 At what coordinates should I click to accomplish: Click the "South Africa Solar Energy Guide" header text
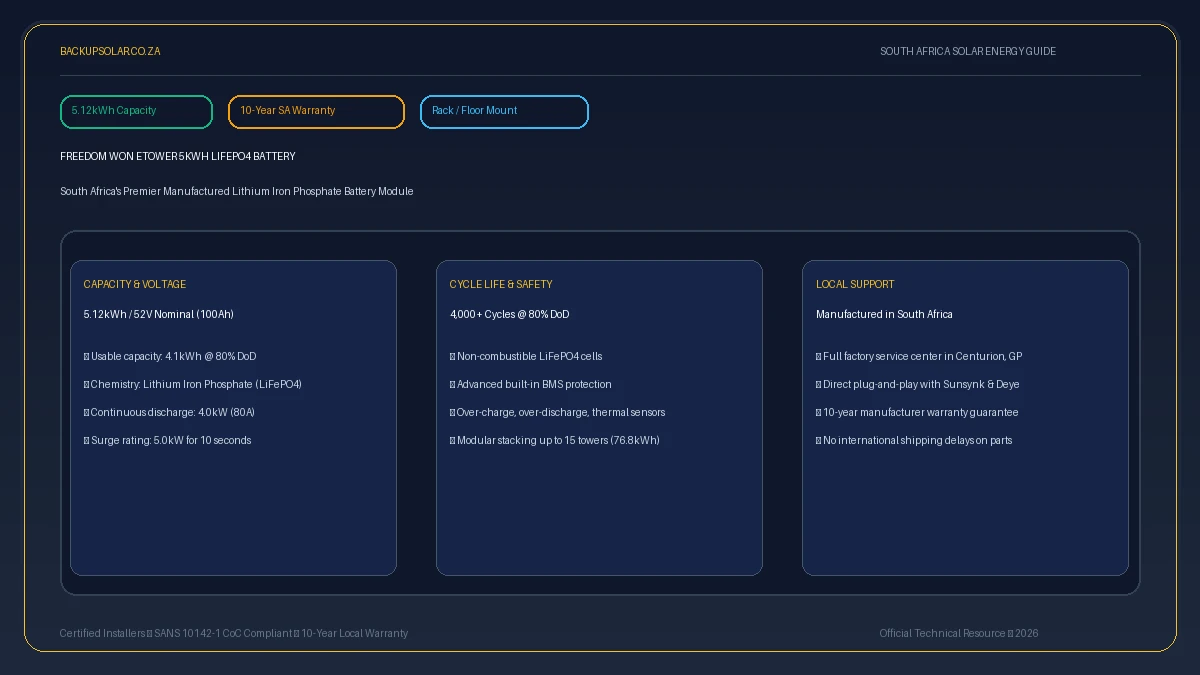pyautogui.click(x=968, y=51)
